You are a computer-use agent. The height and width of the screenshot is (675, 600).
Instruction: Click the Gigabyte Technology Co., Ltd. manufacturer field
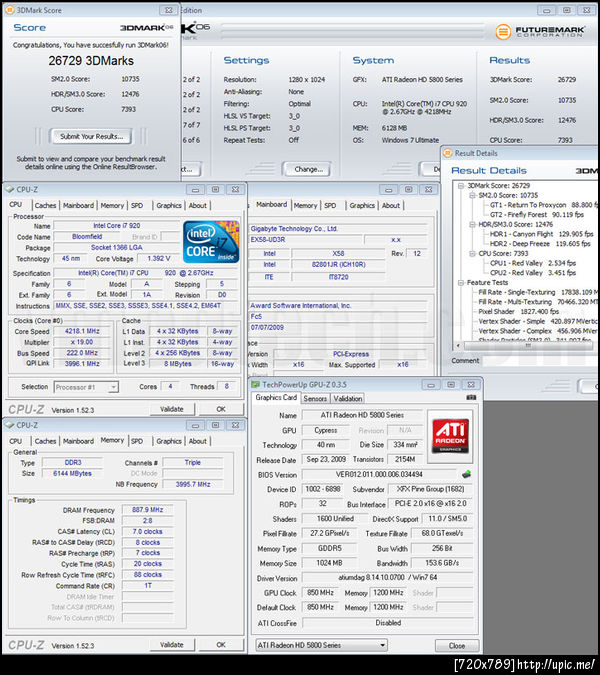(x=338, y=229)
